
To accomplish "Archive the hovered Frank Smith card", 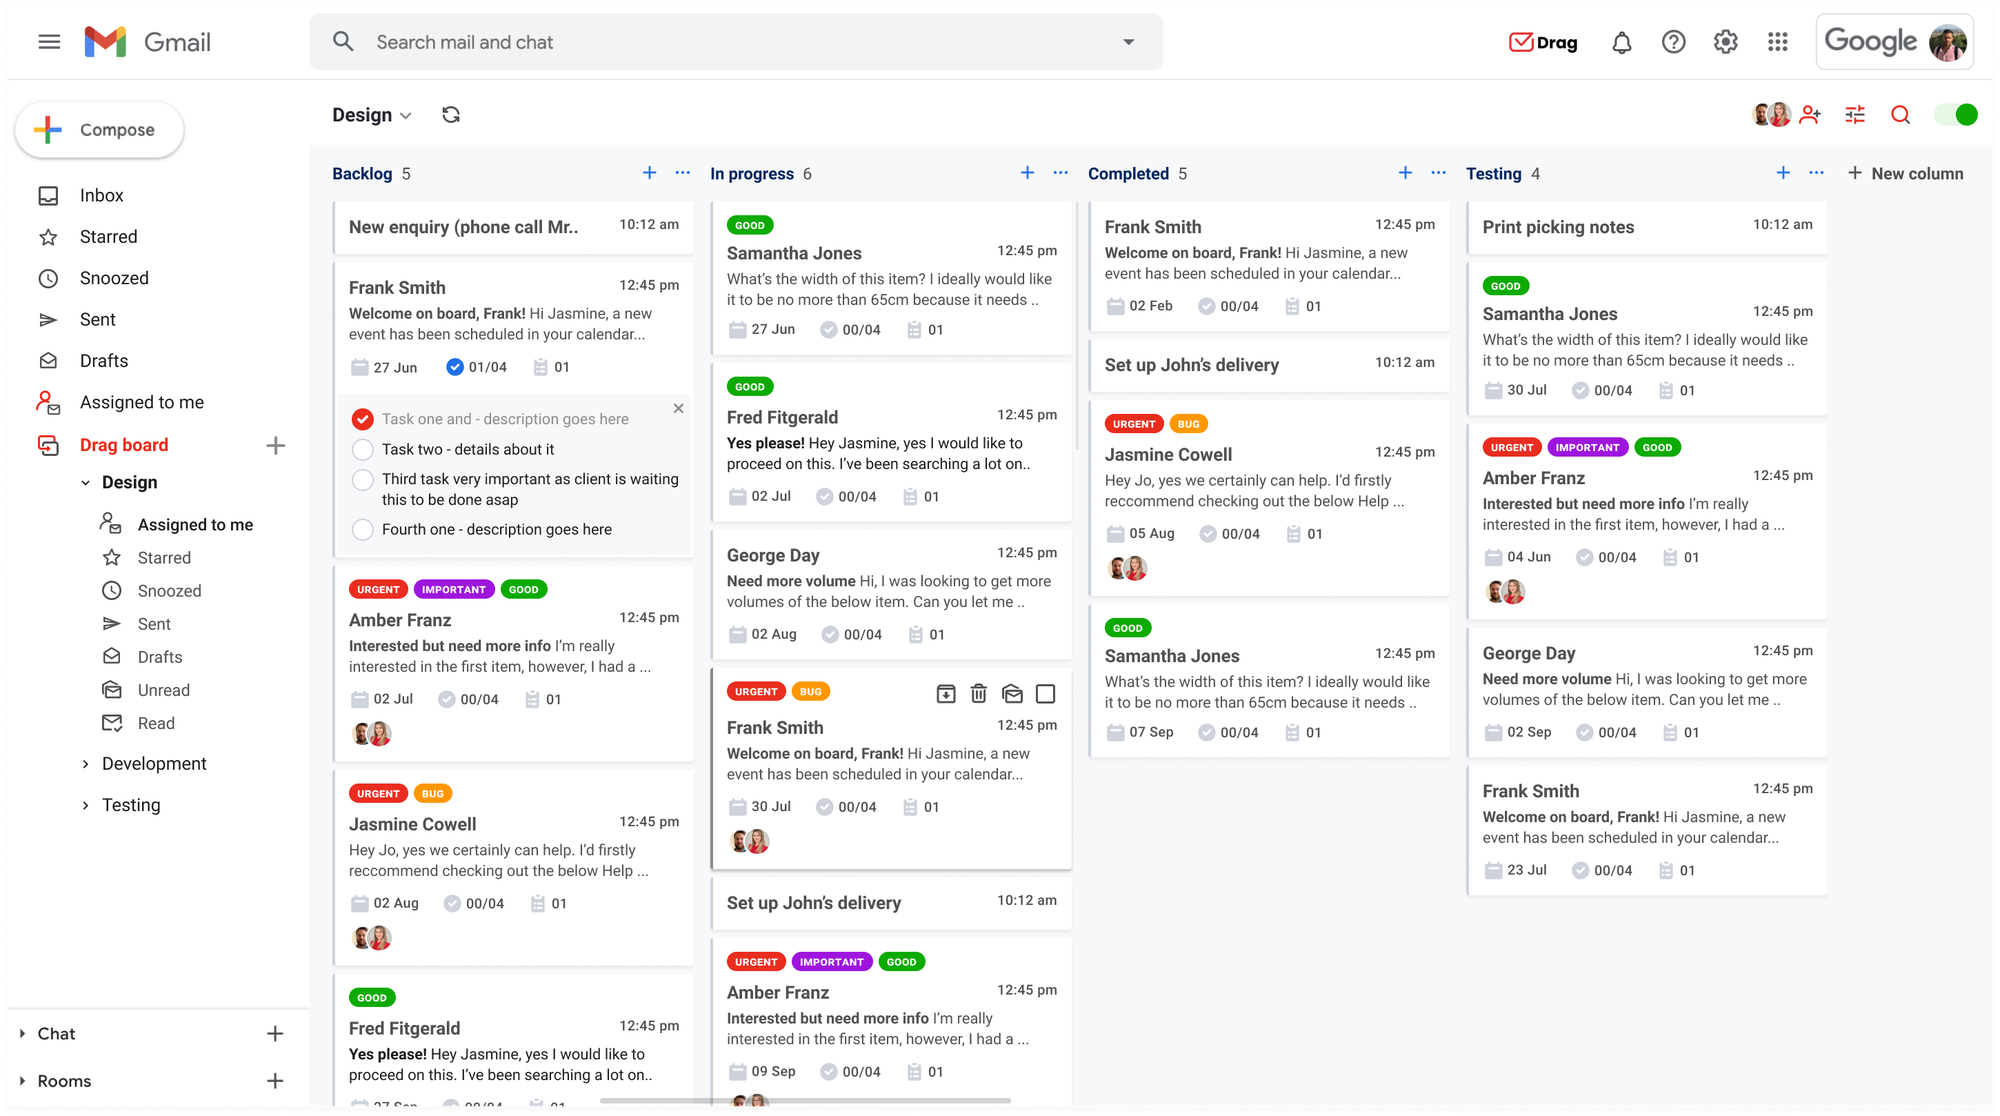I will pos(945,693).
